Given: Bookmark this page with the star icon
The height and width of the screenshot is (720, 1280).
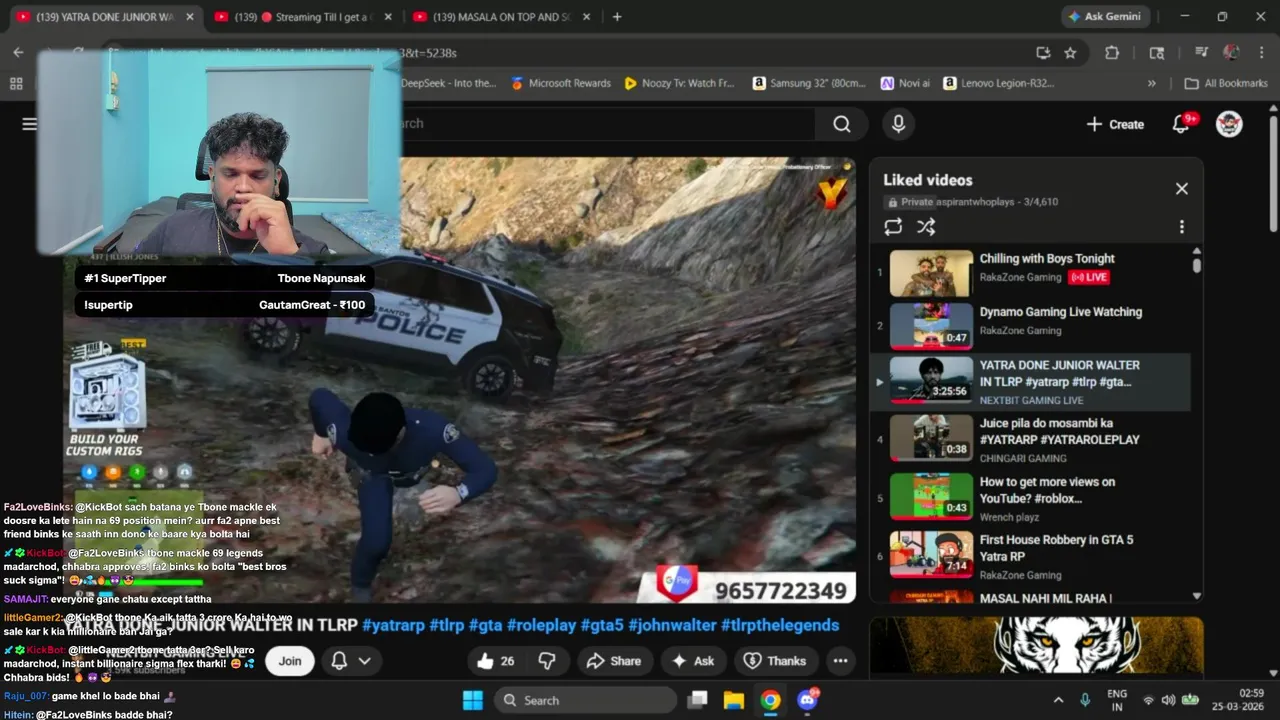Looking at the screenshot, I should (1070, 53).
